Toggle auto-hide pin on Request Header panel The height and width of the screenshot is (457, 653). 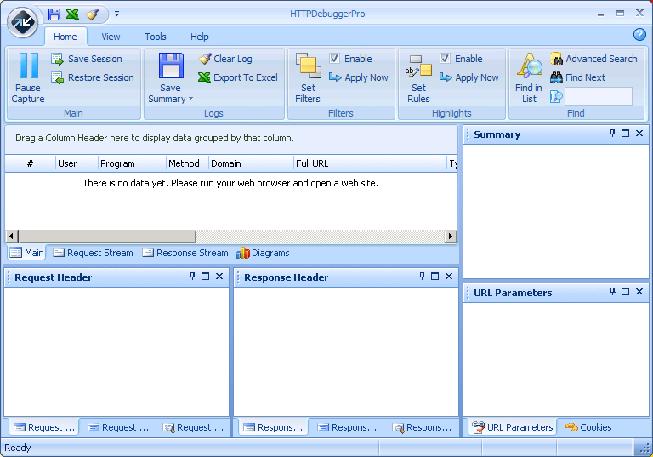coord(192,276)
